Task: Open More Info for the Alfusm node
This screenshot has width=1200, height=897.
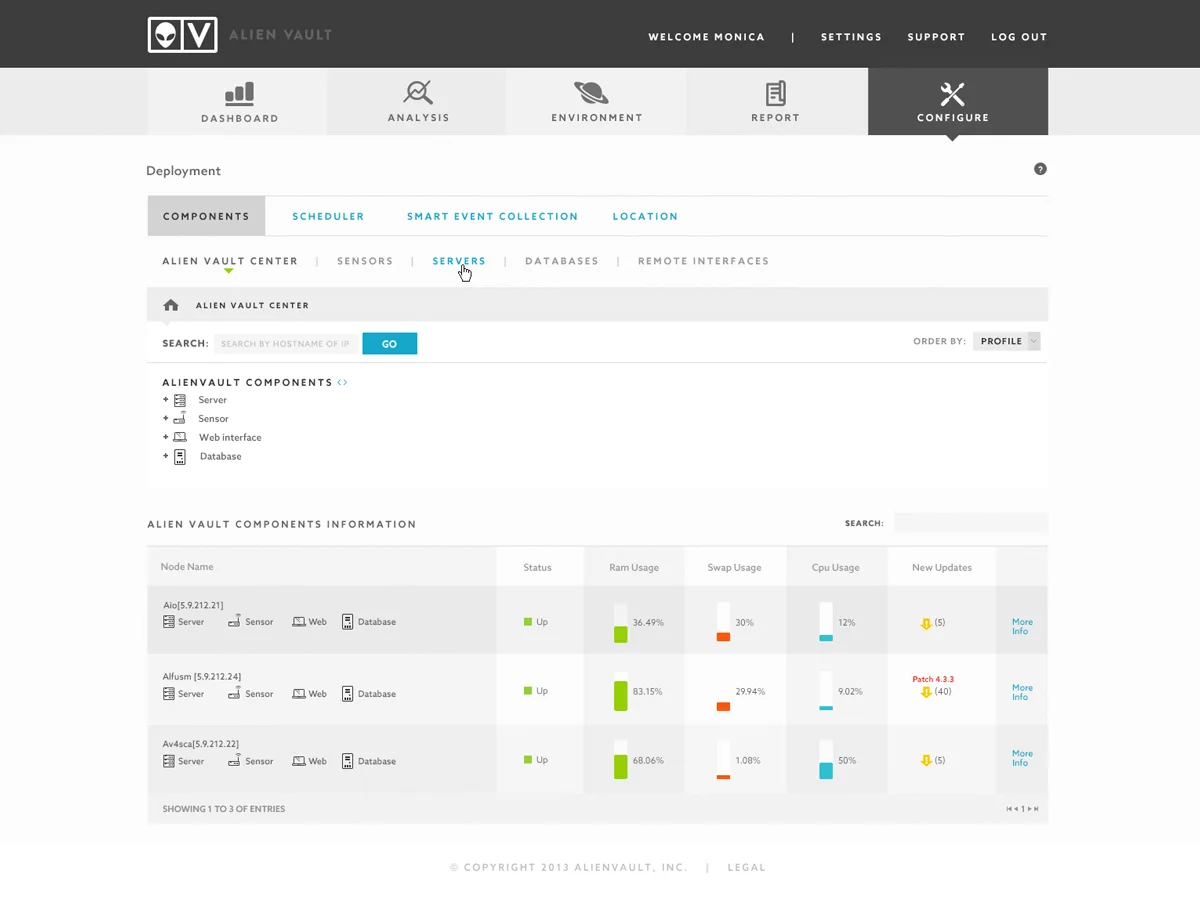Action: (x=1022, y=692)
